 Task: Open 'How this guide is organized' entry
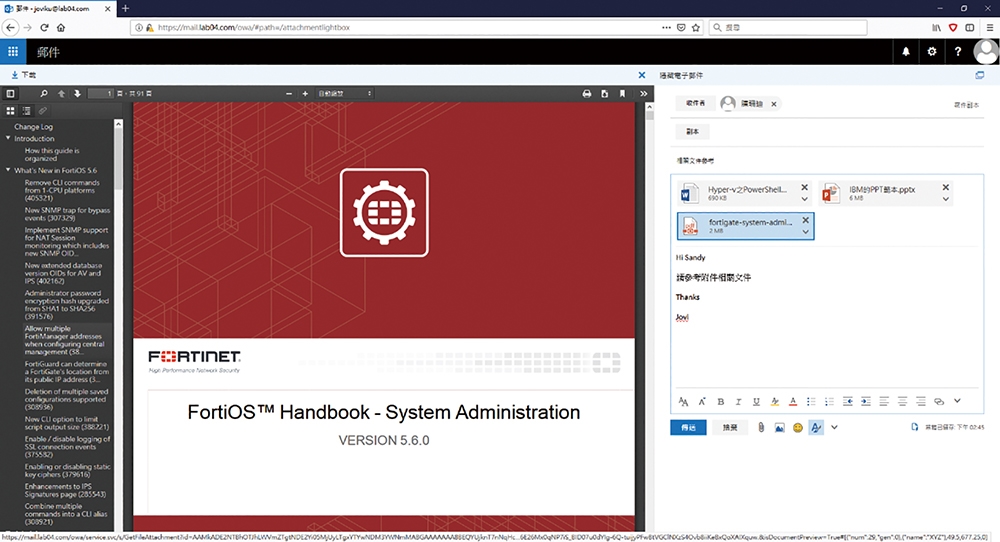(x=52, y=154)
